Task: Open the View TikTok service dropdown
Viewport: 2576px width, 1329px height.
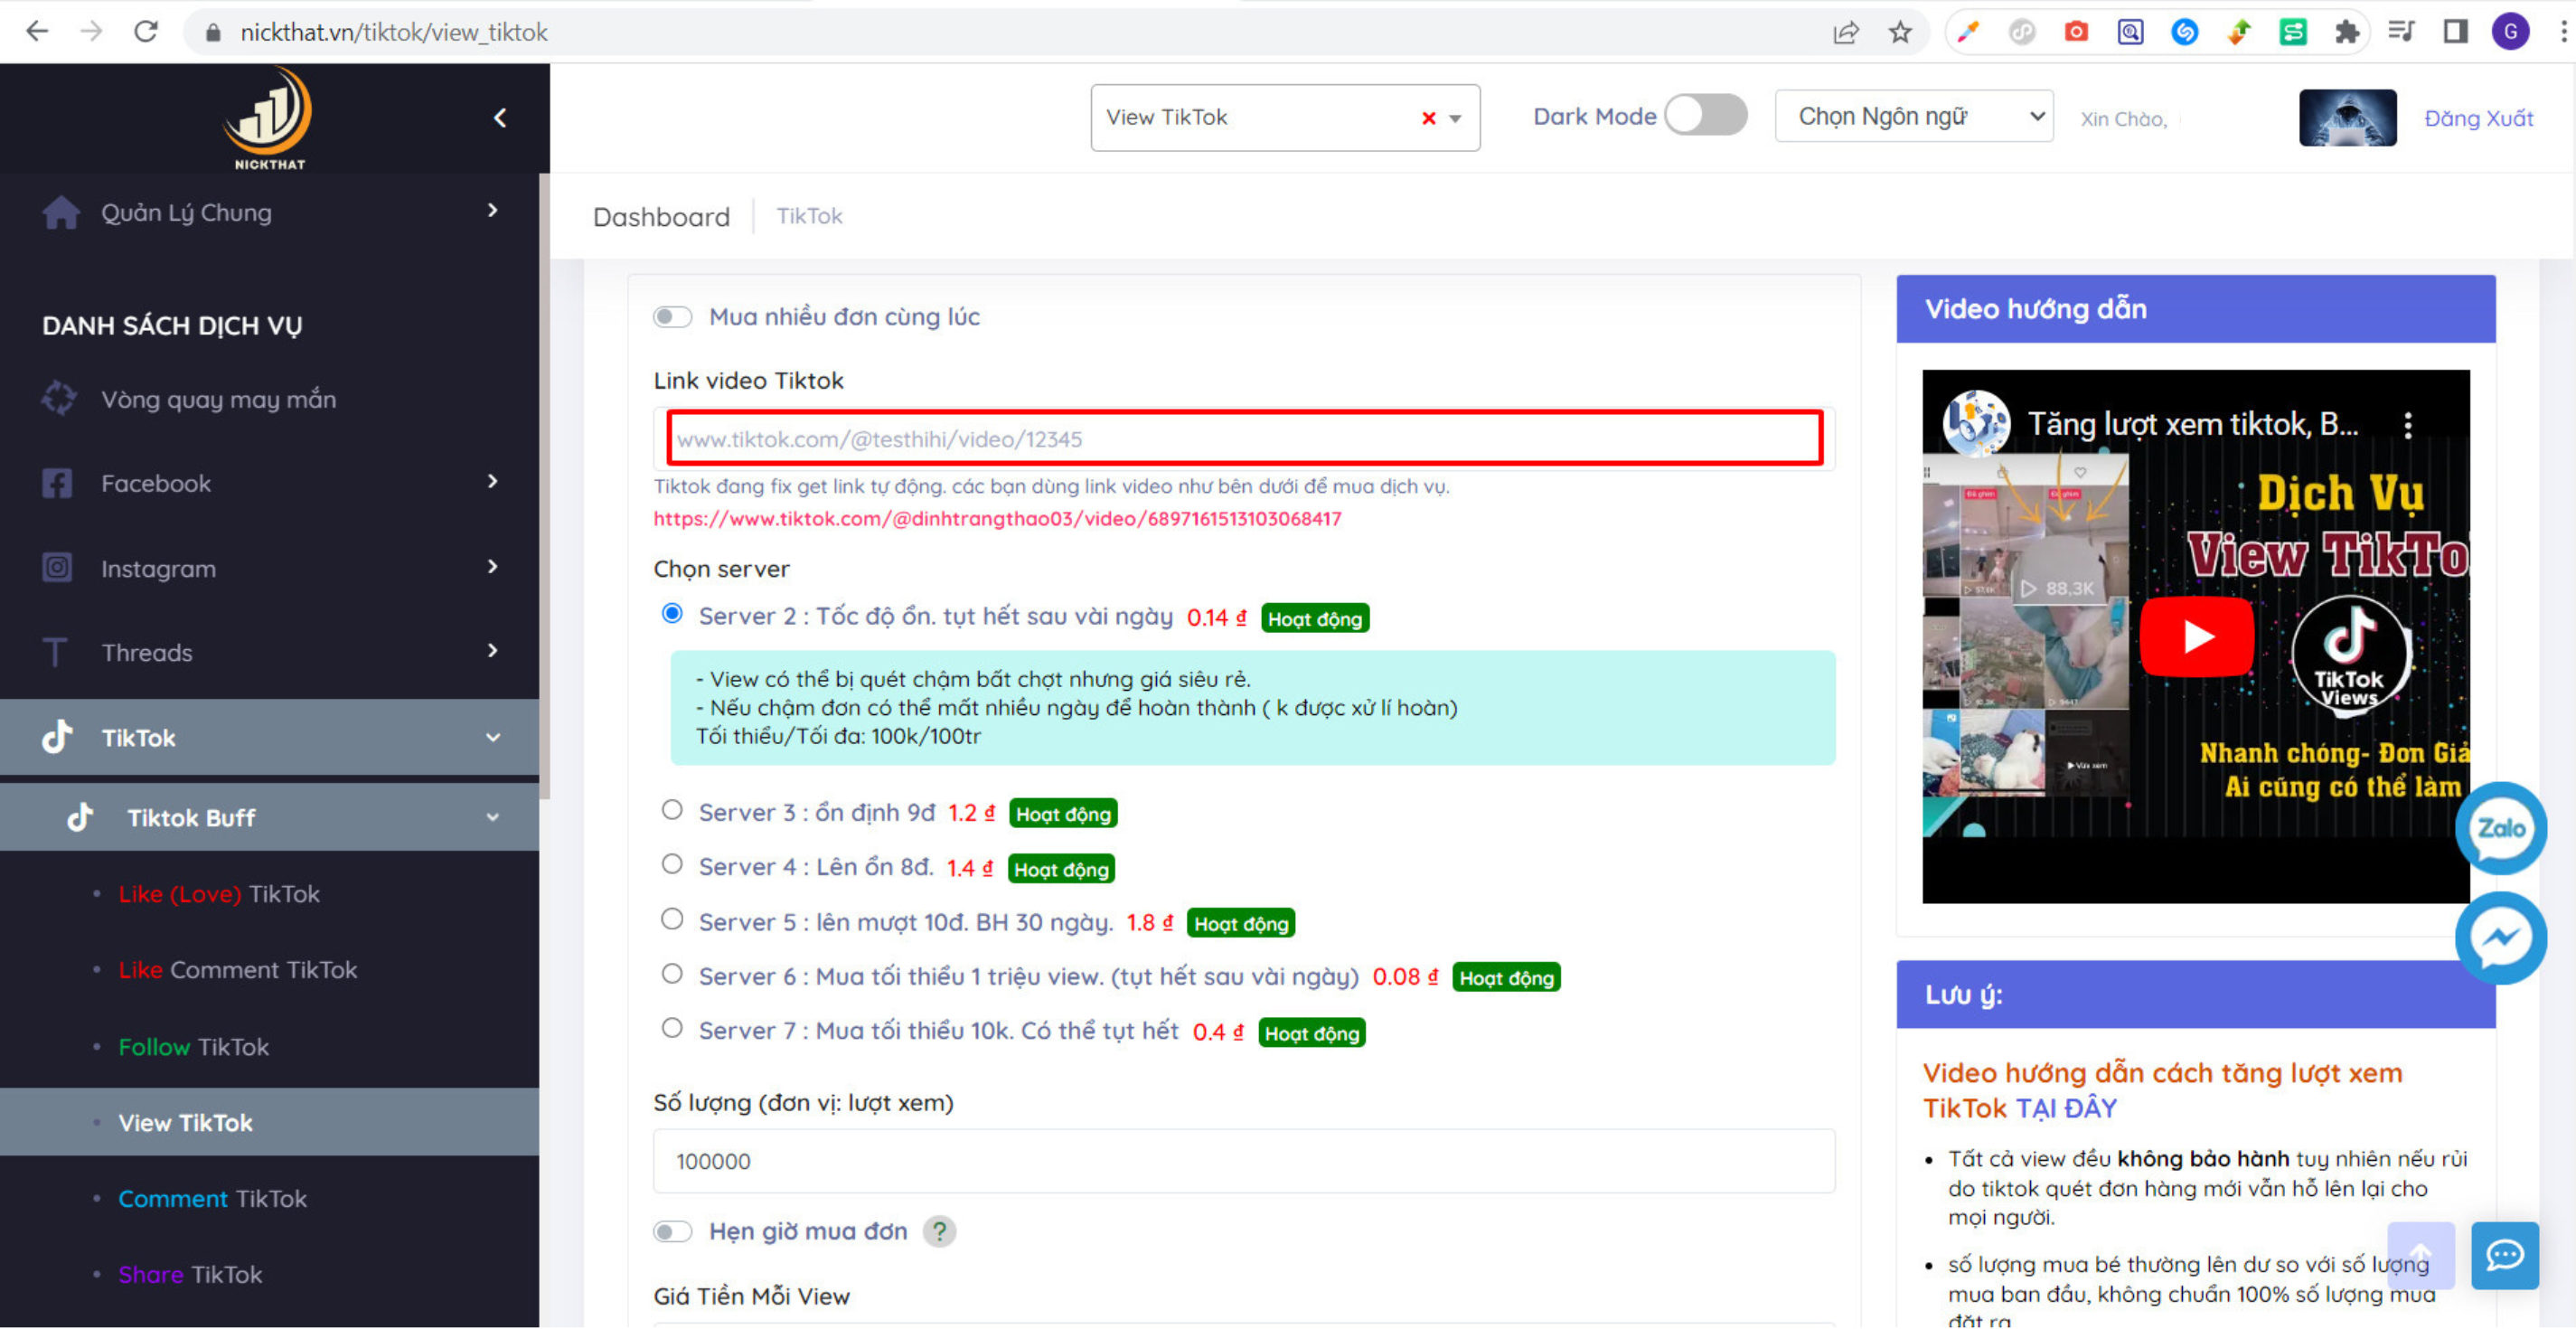Action: click(1285, 118)
